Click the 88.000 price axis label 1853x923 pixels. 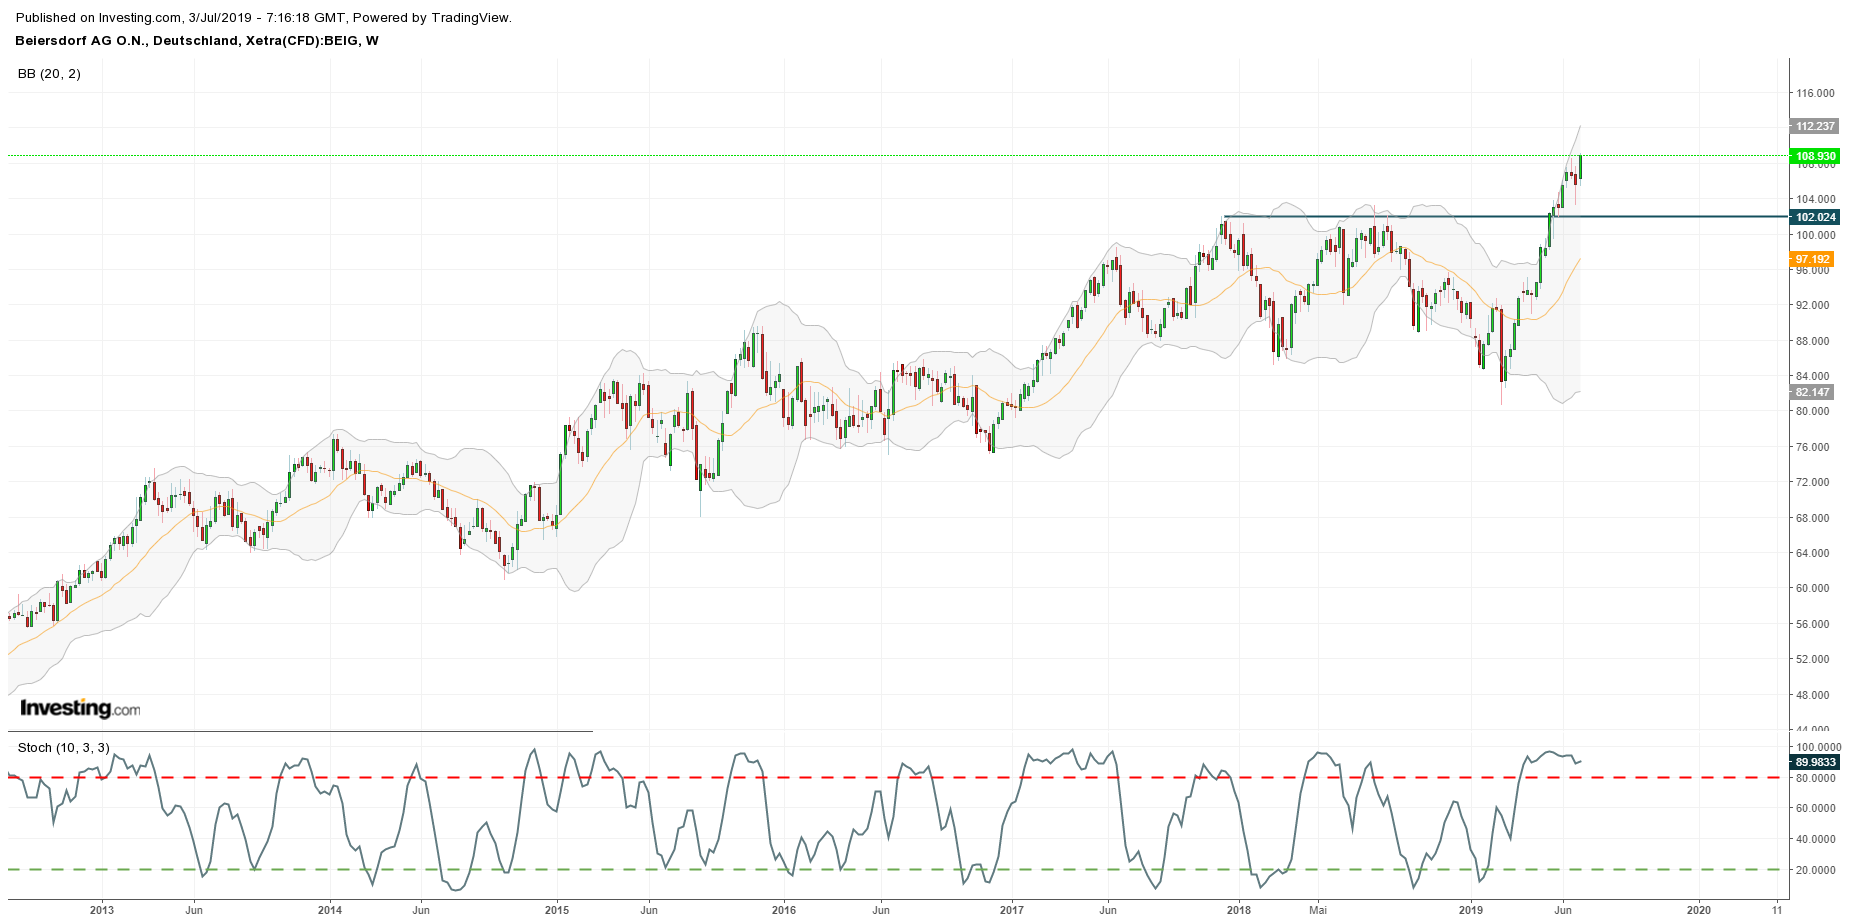tap(1812, 341)
